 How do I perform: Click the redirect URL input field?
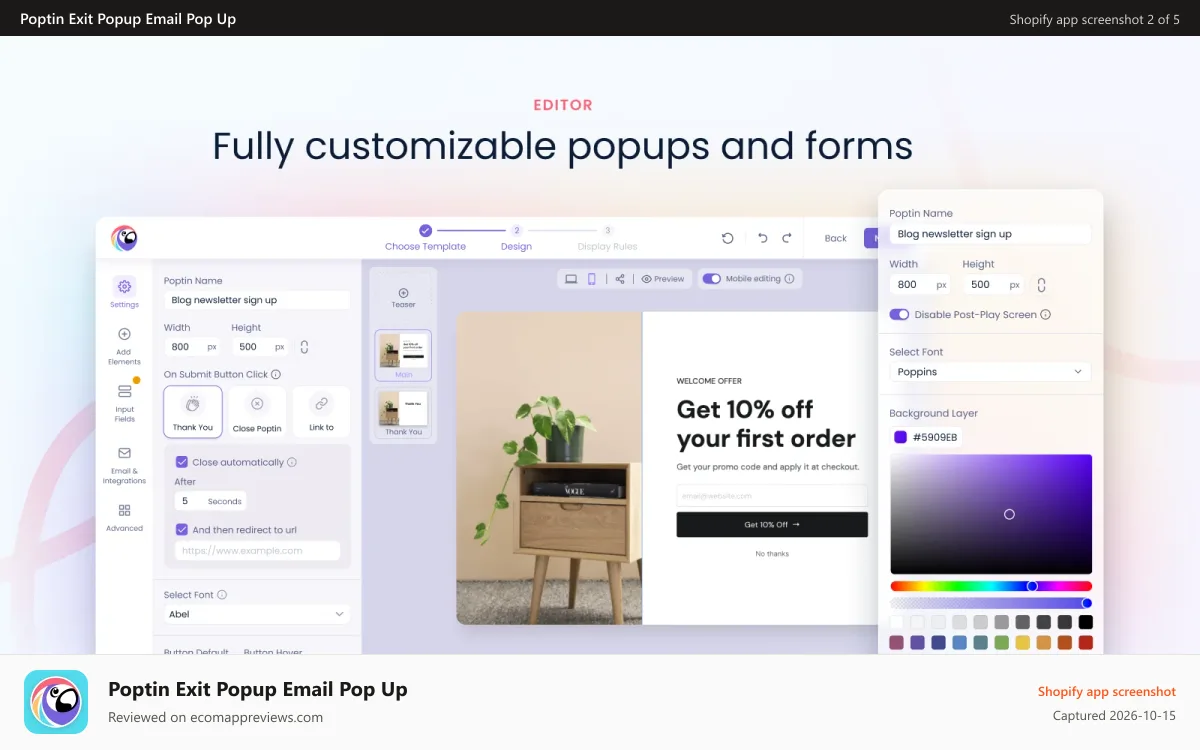tap(257, 551)
